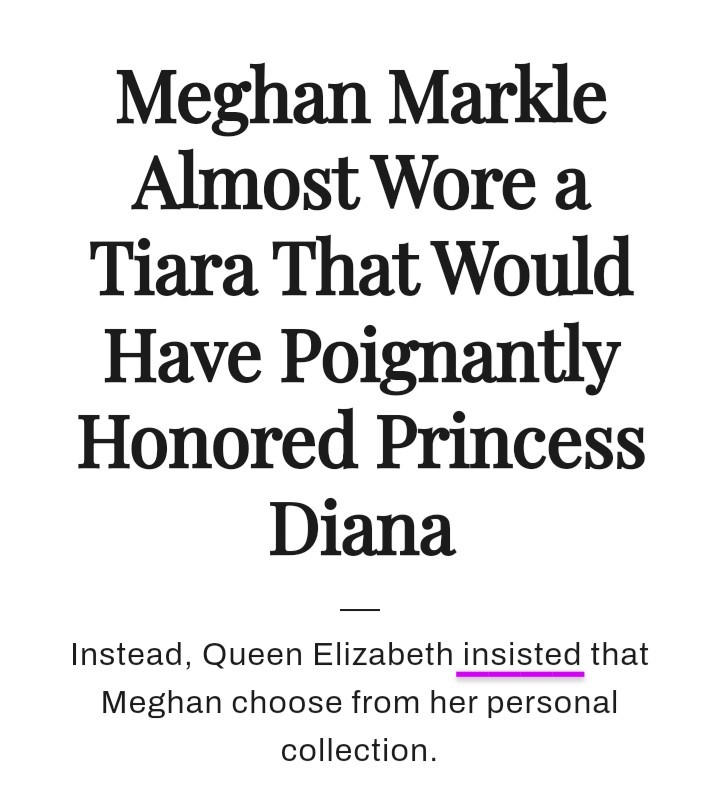720x800 pixels.
Task: Click the word "Tiara" in headline
Action: click(173, 267)
